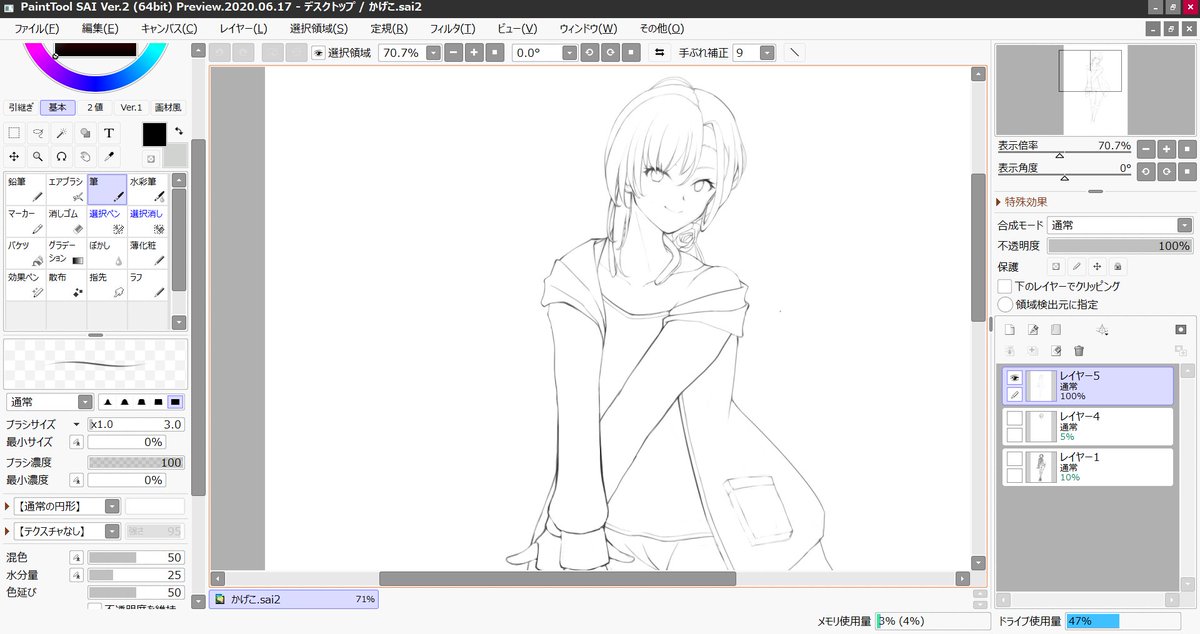Open brush size multiplier dropdown arrow
Screen dimensions: 1200x634
click(x=77, y=424)
